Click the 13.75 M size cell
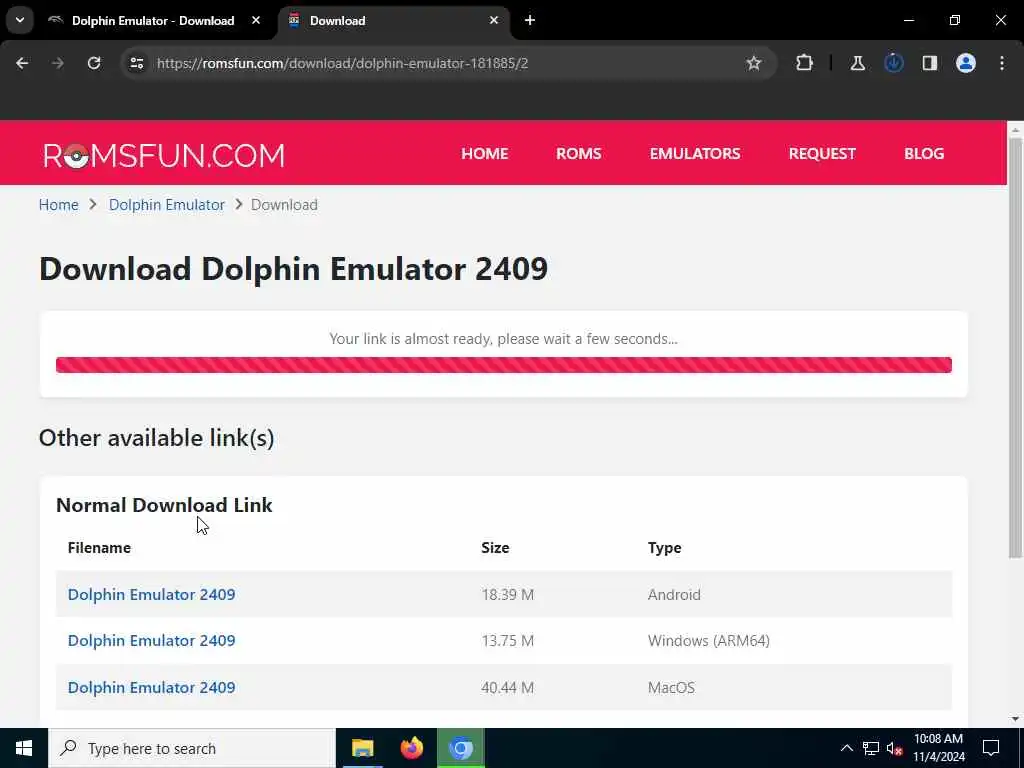 (x=507, y=641)
